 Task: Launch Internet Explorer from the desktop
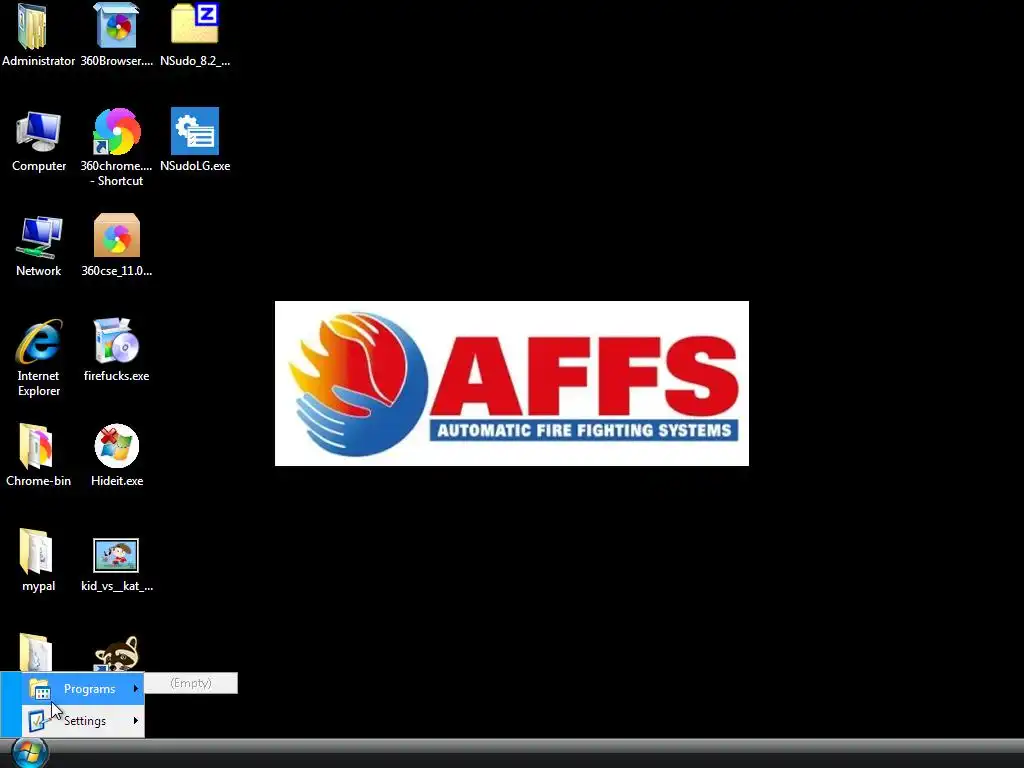point(39,342)
